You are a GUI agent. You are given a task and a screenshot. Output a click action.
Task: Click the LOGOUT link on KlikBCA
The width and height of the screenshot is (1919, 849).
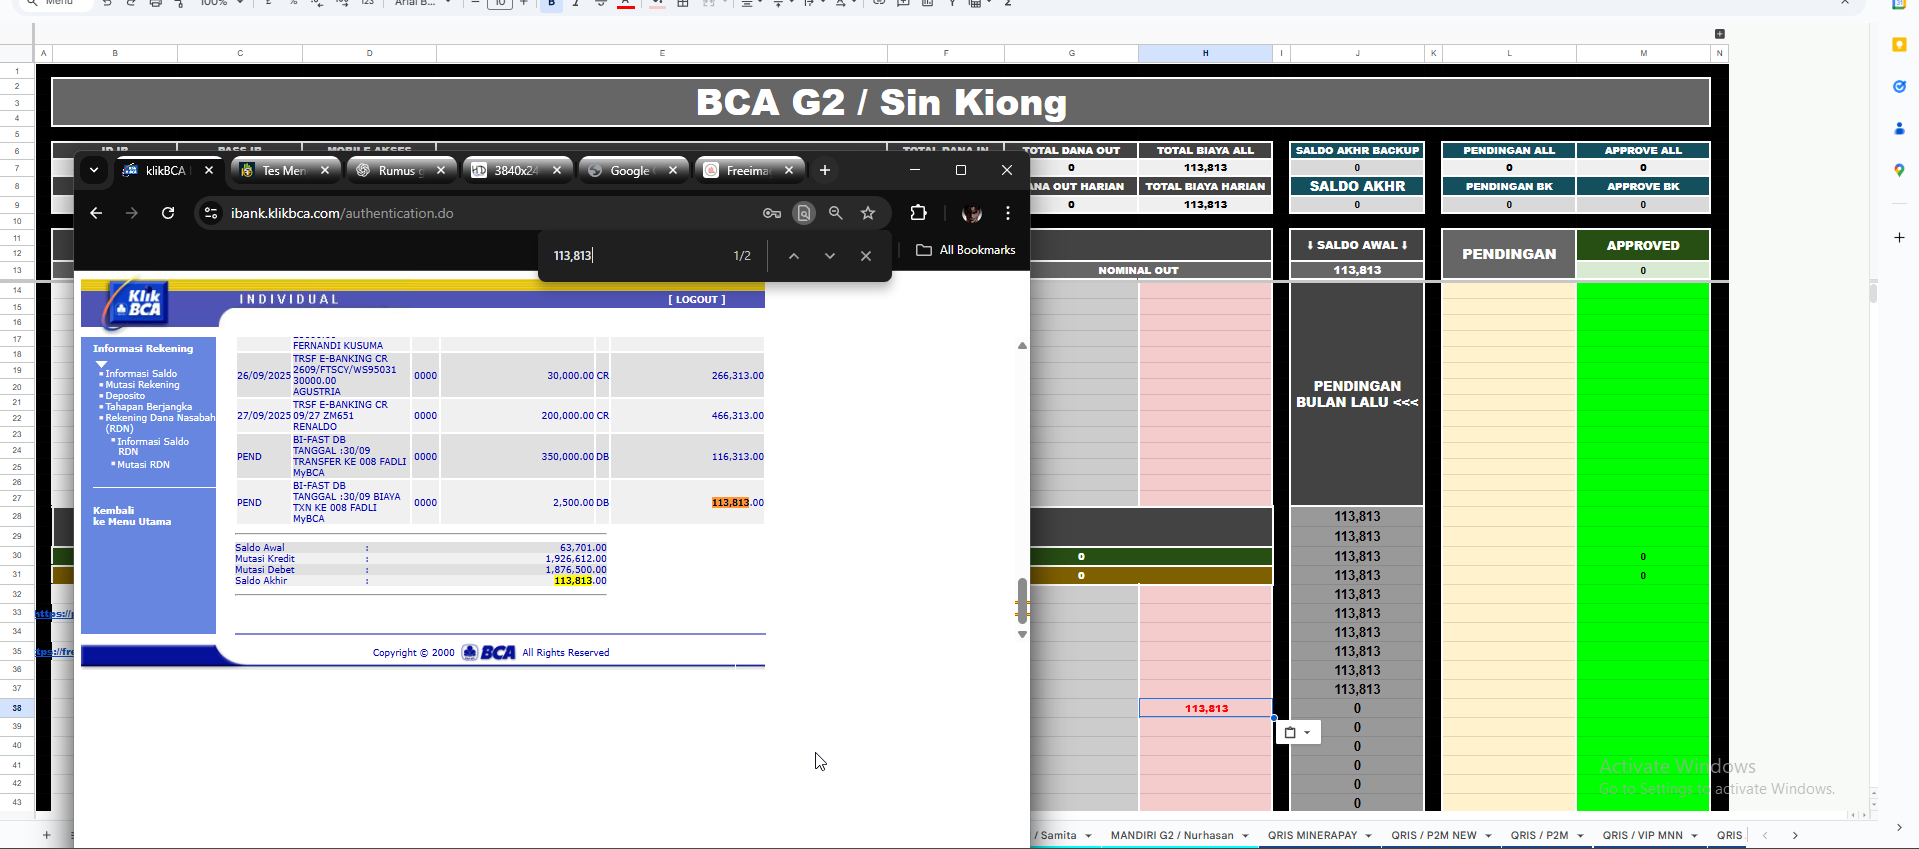697,299
